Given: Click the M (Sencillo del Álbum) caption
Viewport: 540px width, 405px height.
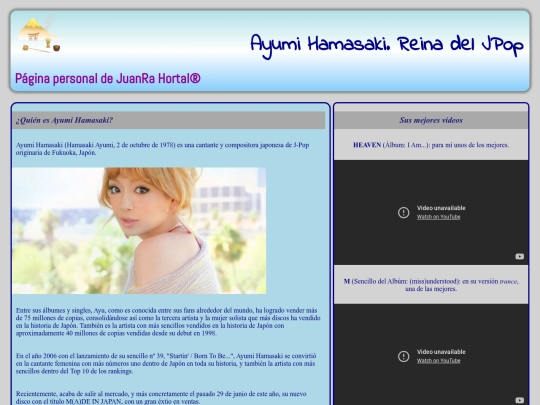Looking at the screenshot, I should coord(431,285).
